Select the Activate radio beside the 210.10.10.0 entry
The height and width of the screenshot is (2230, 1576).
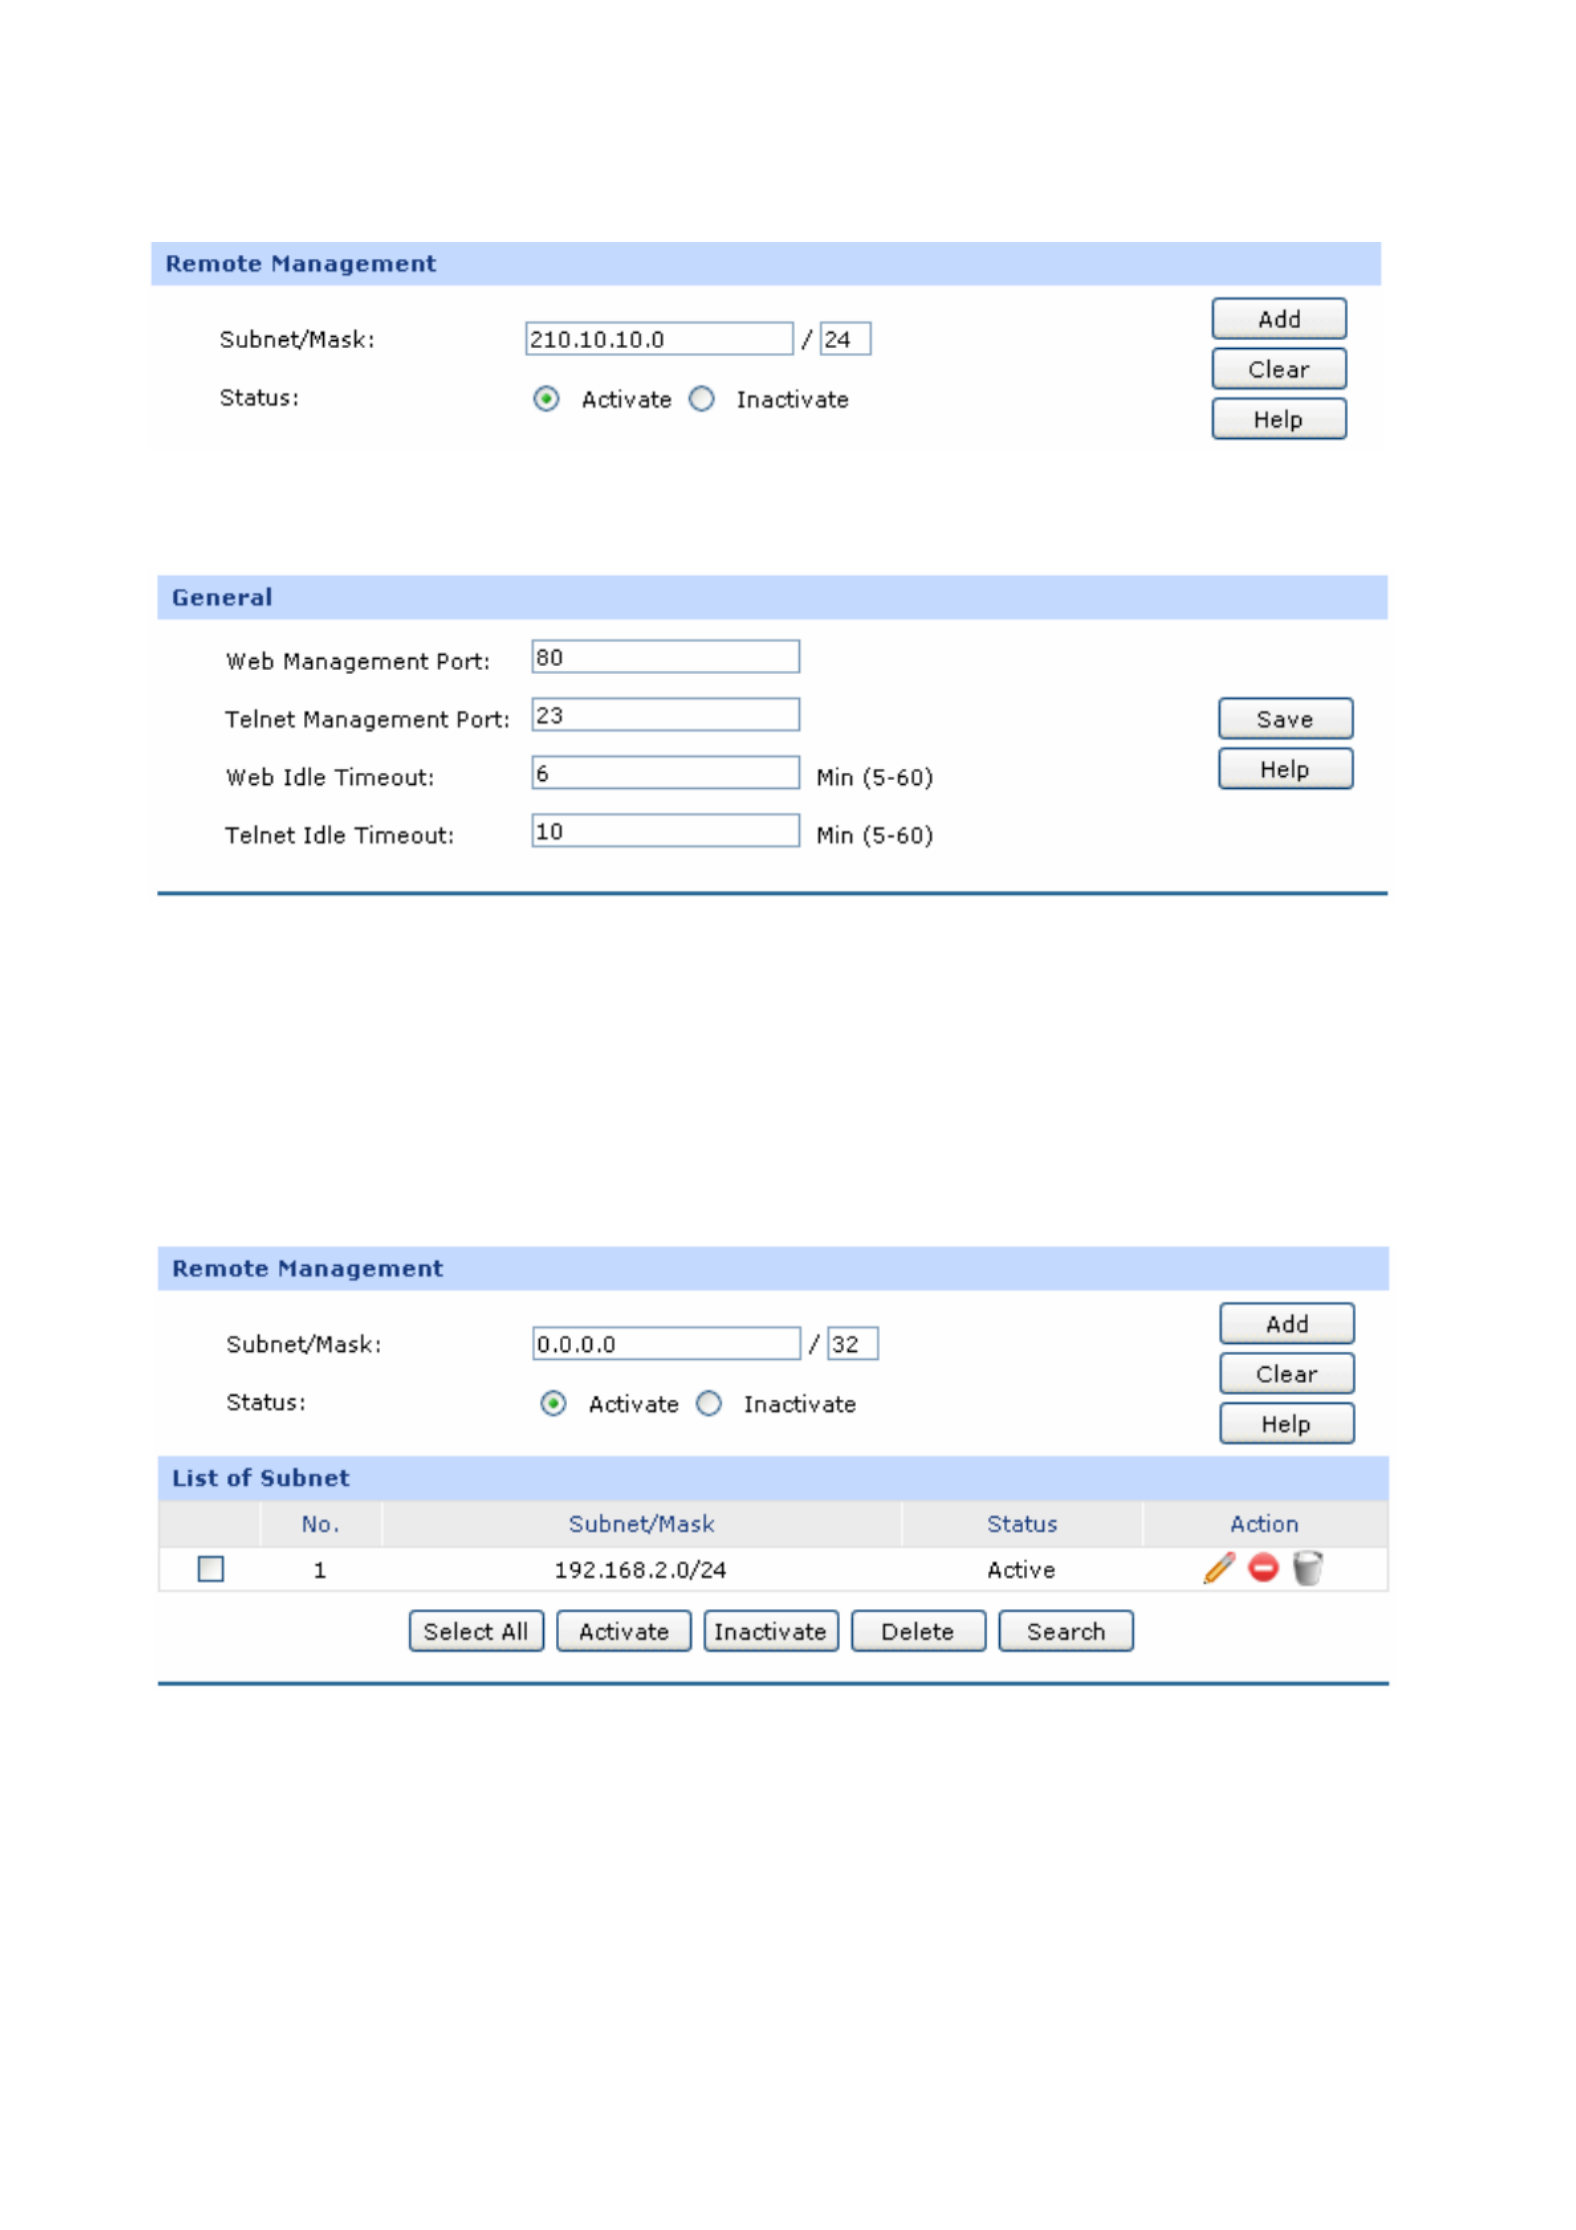click(546, 399)
